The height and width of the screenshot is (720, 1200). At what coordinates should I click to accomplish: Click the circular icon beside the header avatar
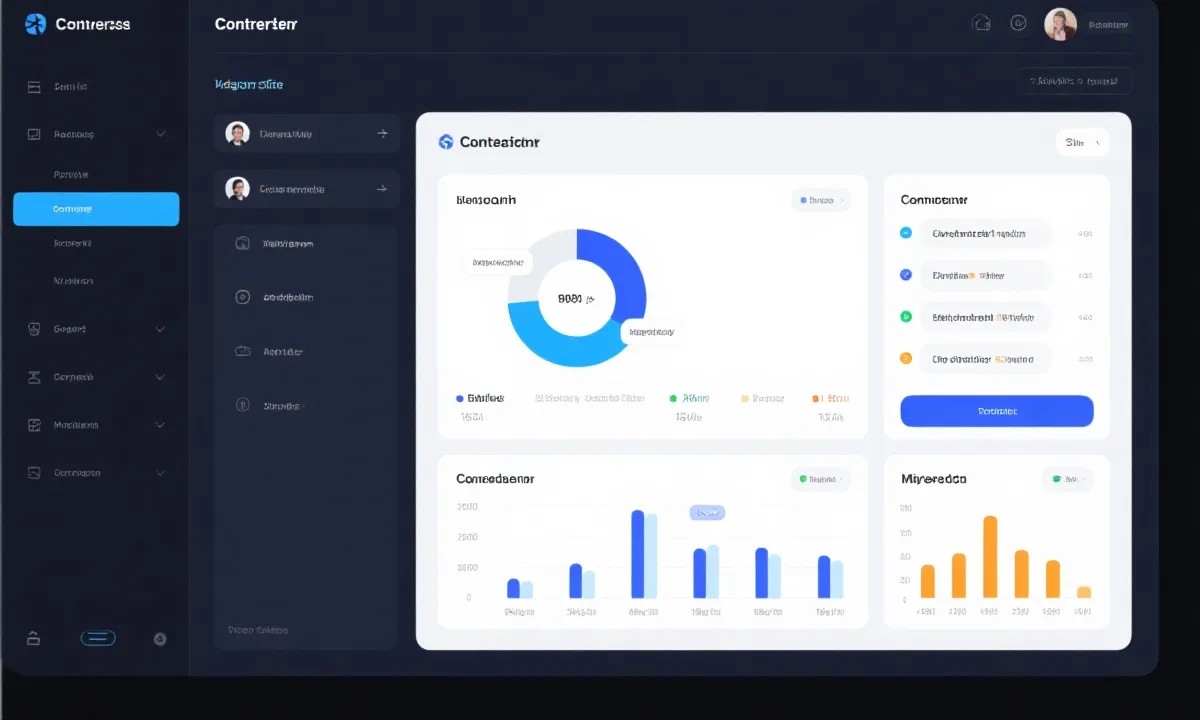pyautogui.click(x=1018, y=23)
